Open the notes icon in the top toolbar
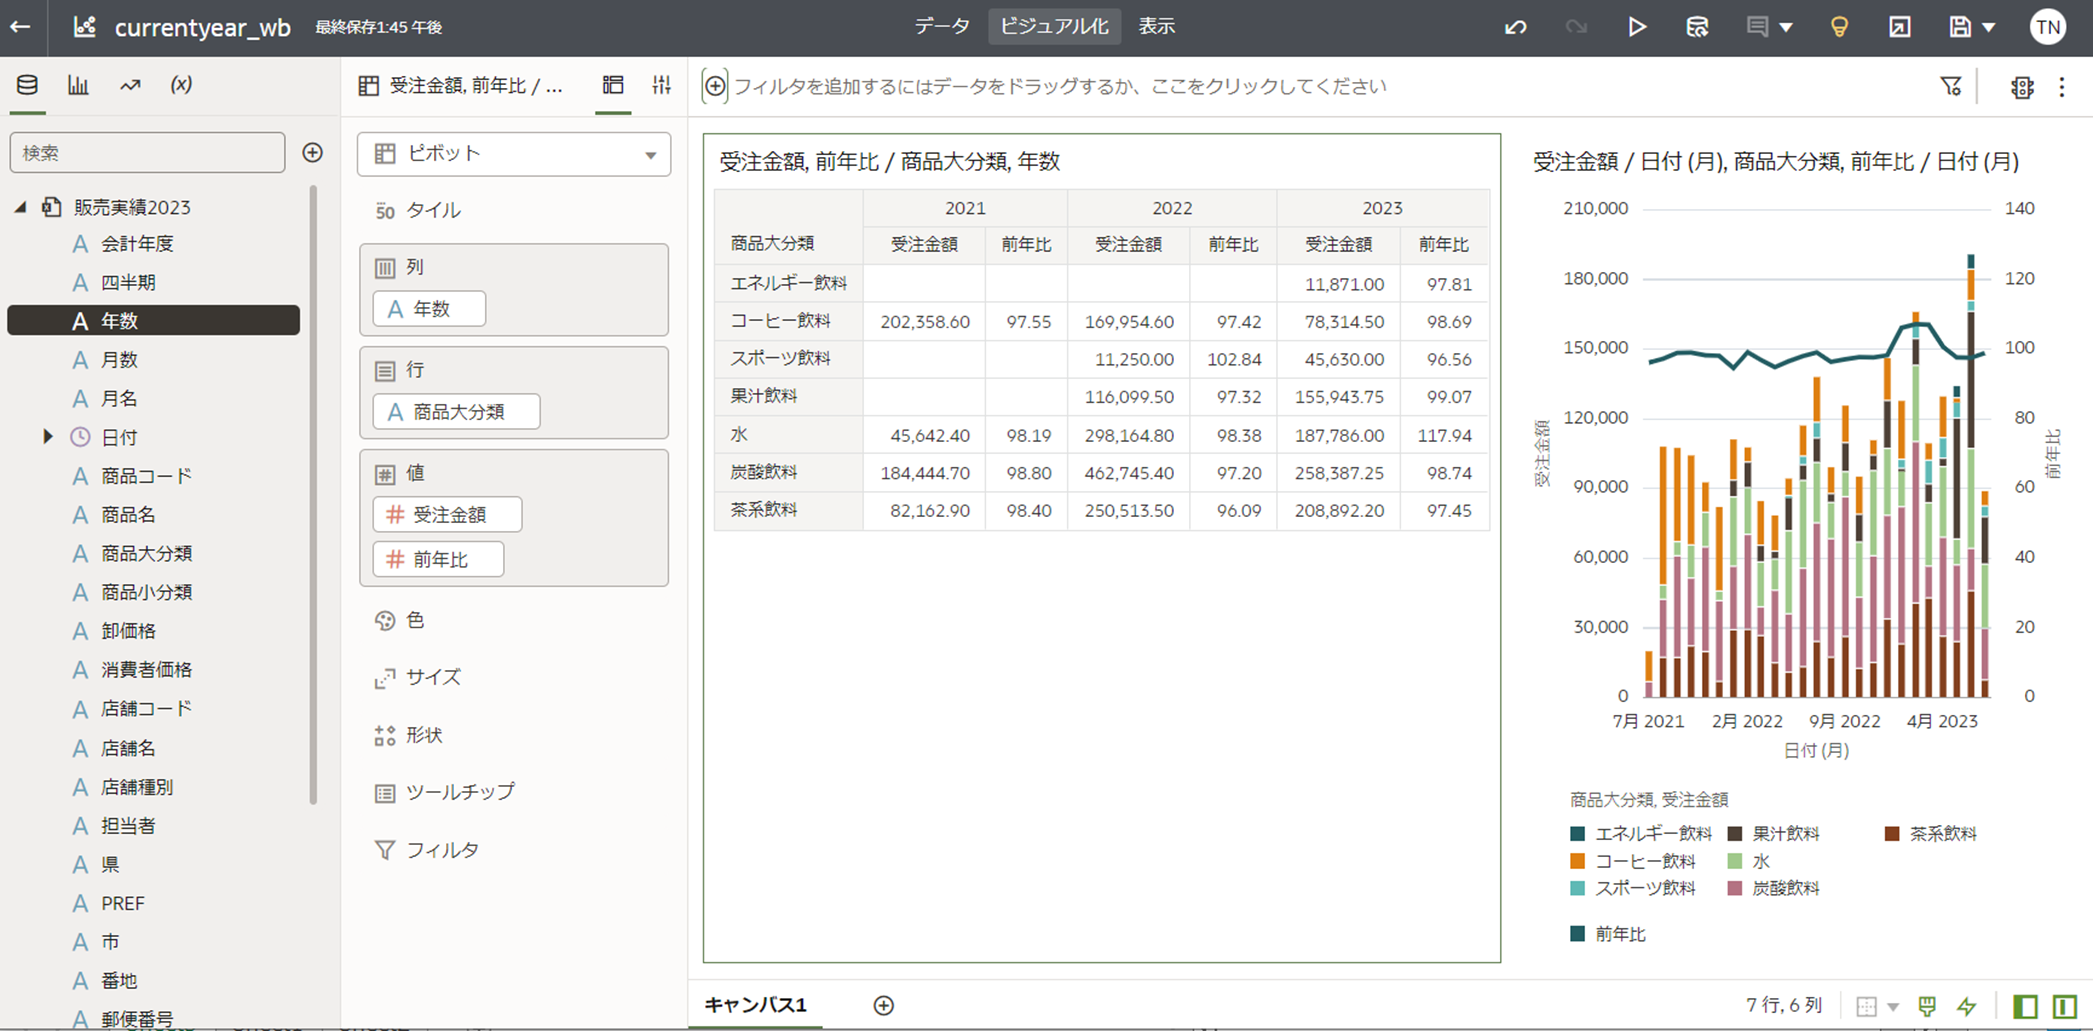 pos(1757,27)
